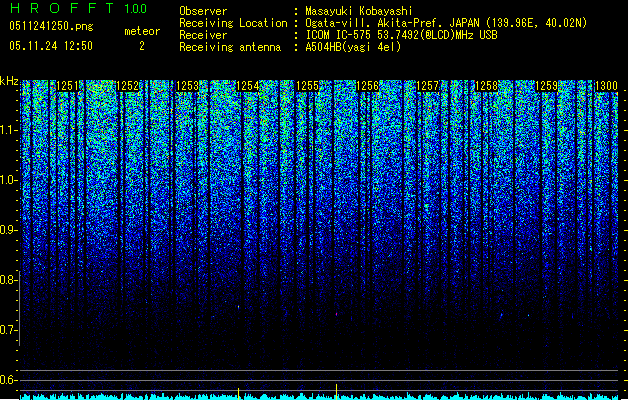Image resolution: width=629 pixels, height=400 pixels.
Task: Click the observer name Masayuki Kobayashi
Action: [x=359, y=11]
